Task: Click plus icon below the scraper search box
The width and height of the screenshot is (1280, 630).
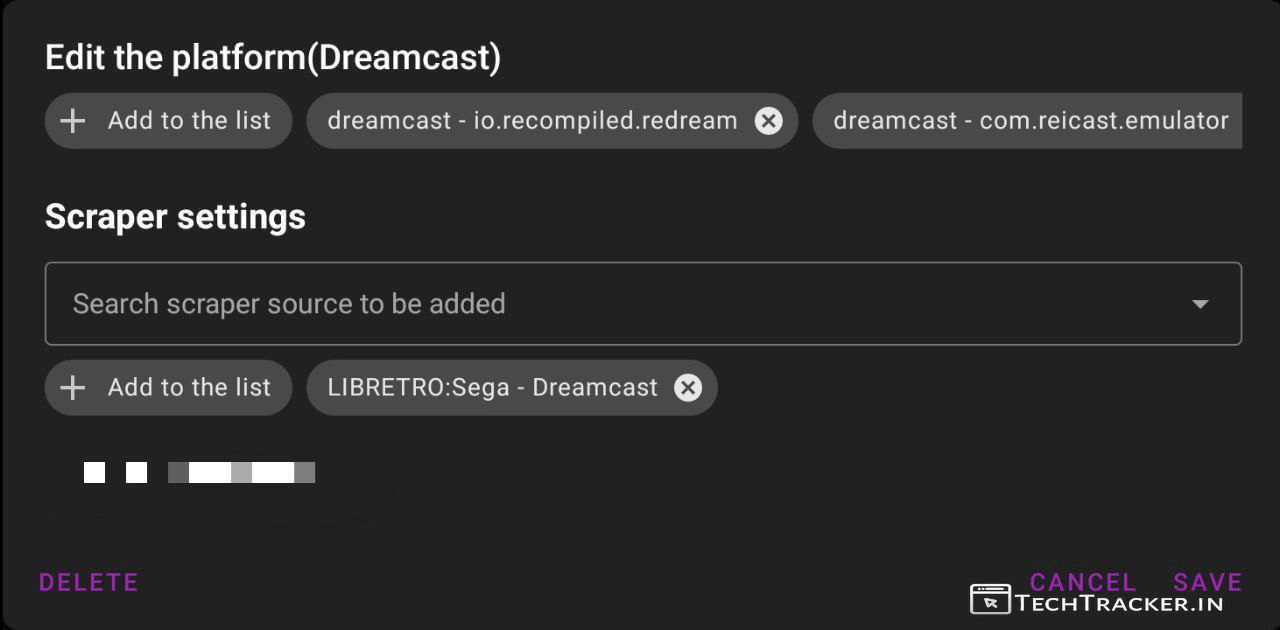Action: point(73,388)
